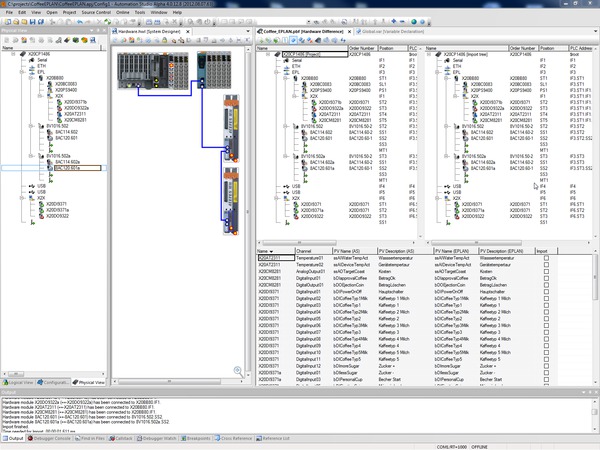Click the New file icon in main toolbar
This screenshot has width=600, height=450.
[6, 20]
